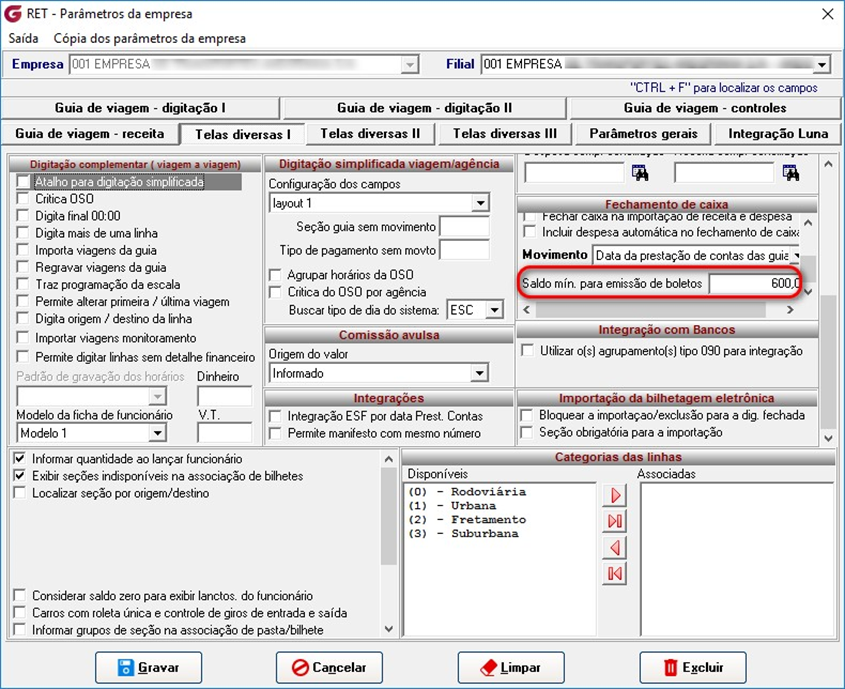Uncheck Informar quantidade ao lançar funcionário
845x689 pixels.
pos(20,459)
